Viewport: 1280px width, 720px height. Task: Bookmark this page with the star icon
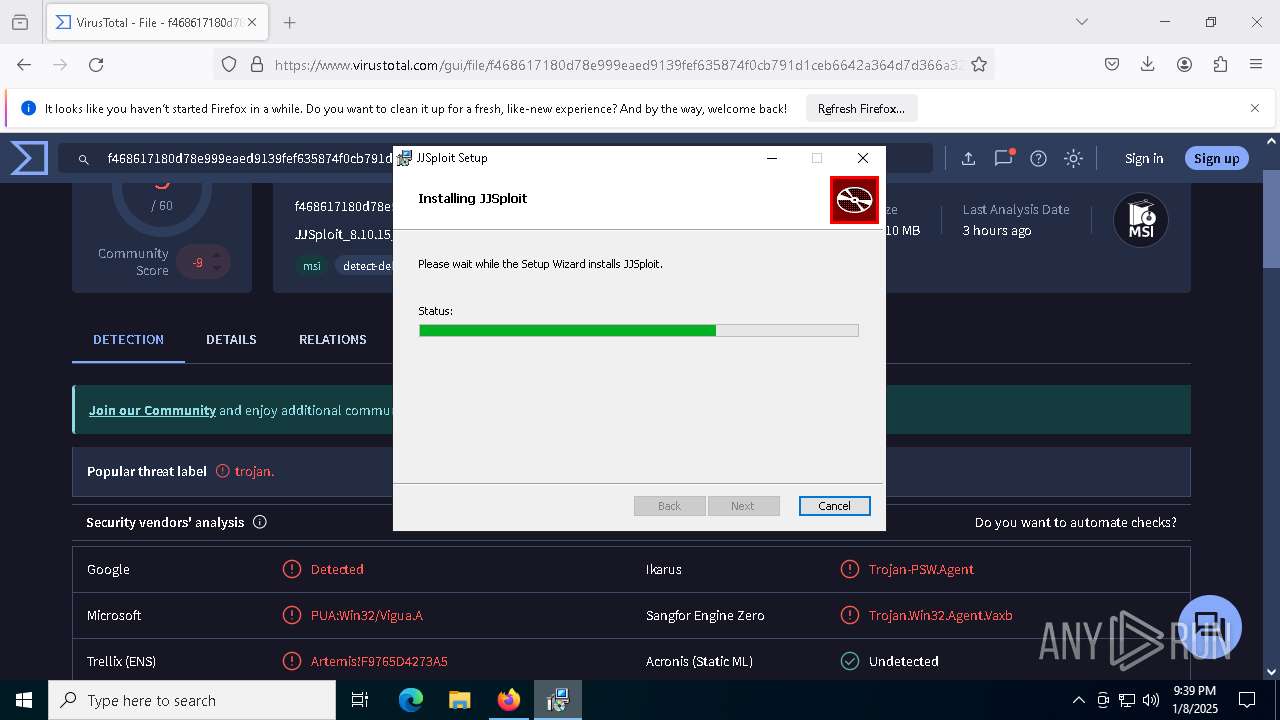pos(979,64)
